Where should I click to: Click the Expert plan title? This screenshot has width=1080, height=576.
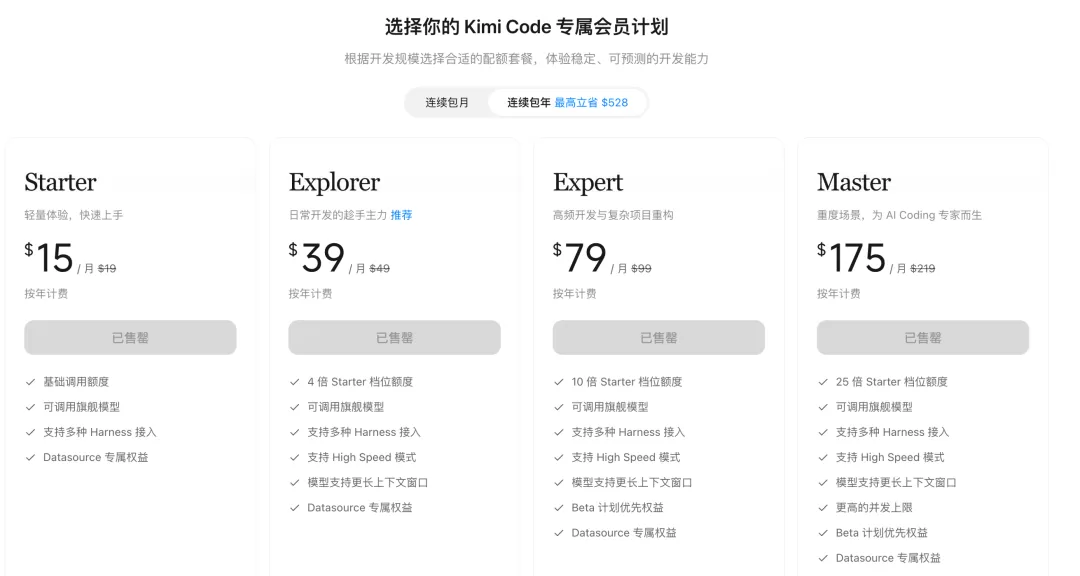pos(588,183)
